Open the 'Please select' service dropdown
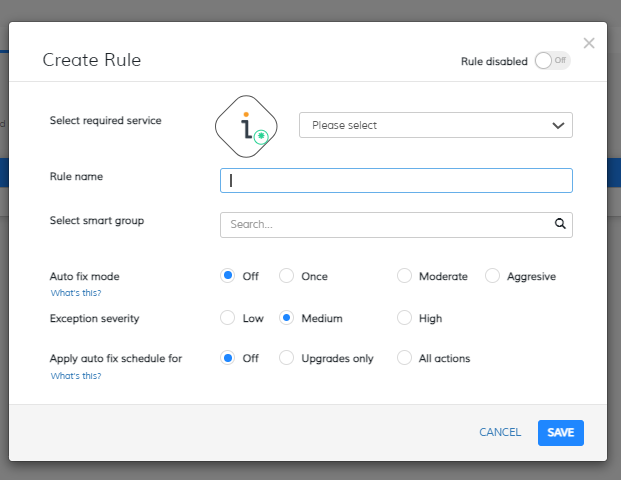Screen dimensions: 621x480 click(x=436, y=125)
